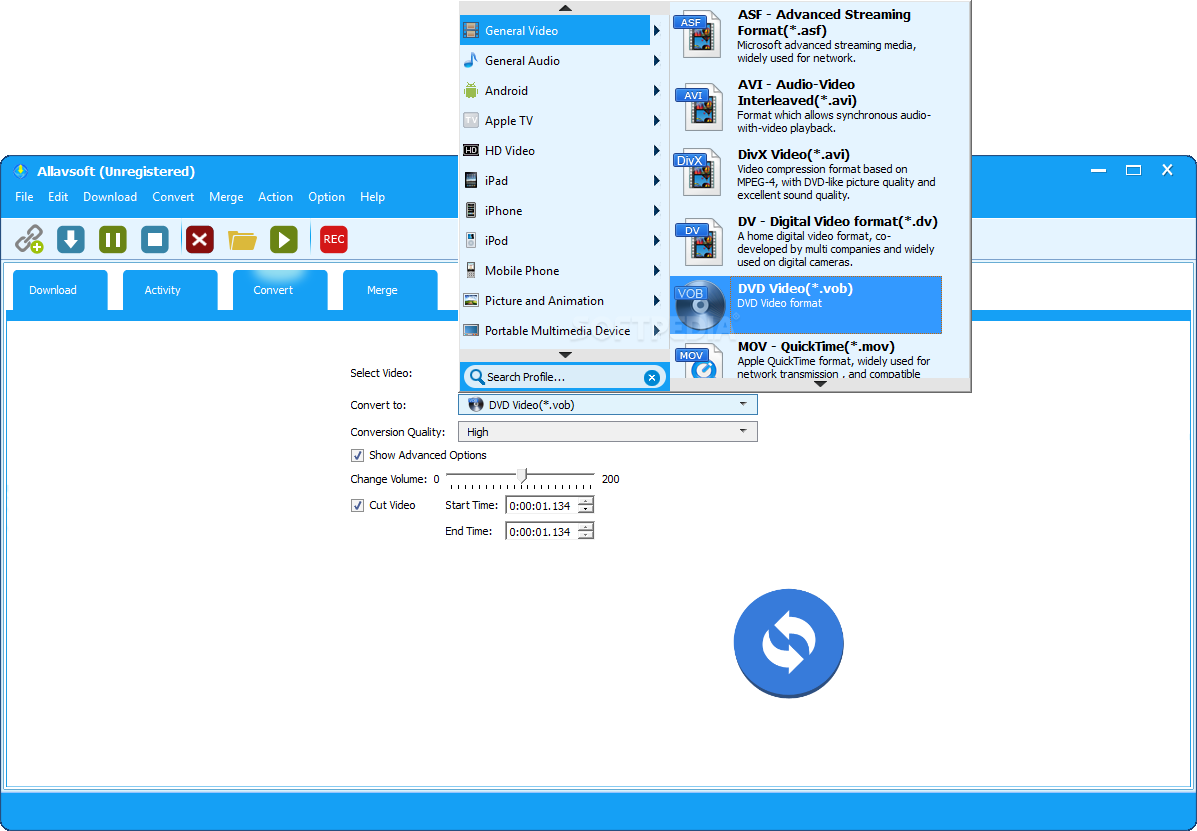Click the blue stop toolbar icon

[155, 240]
